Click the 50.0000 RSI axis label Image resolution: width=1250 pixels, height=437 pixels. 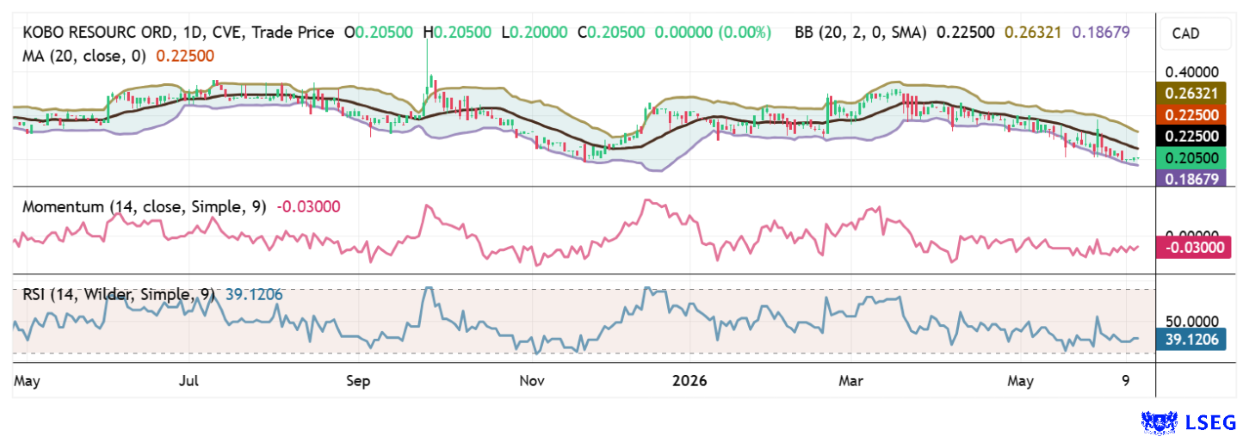1194,321
